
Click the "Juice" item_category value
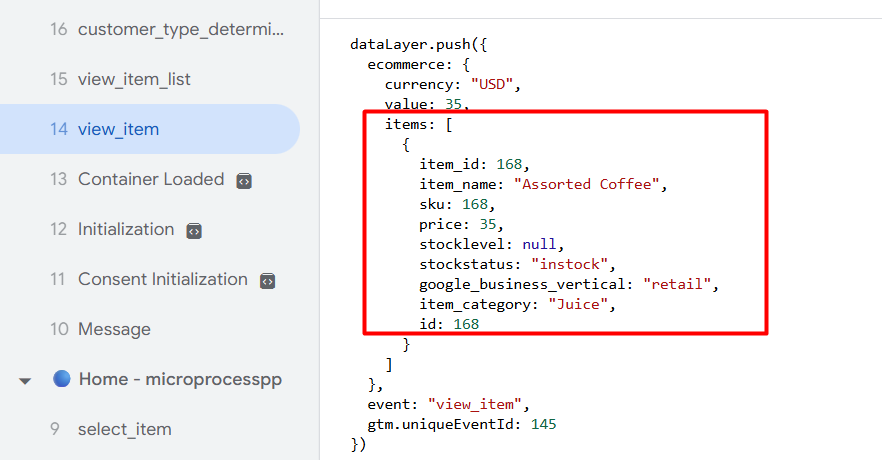tap(578, 304)
